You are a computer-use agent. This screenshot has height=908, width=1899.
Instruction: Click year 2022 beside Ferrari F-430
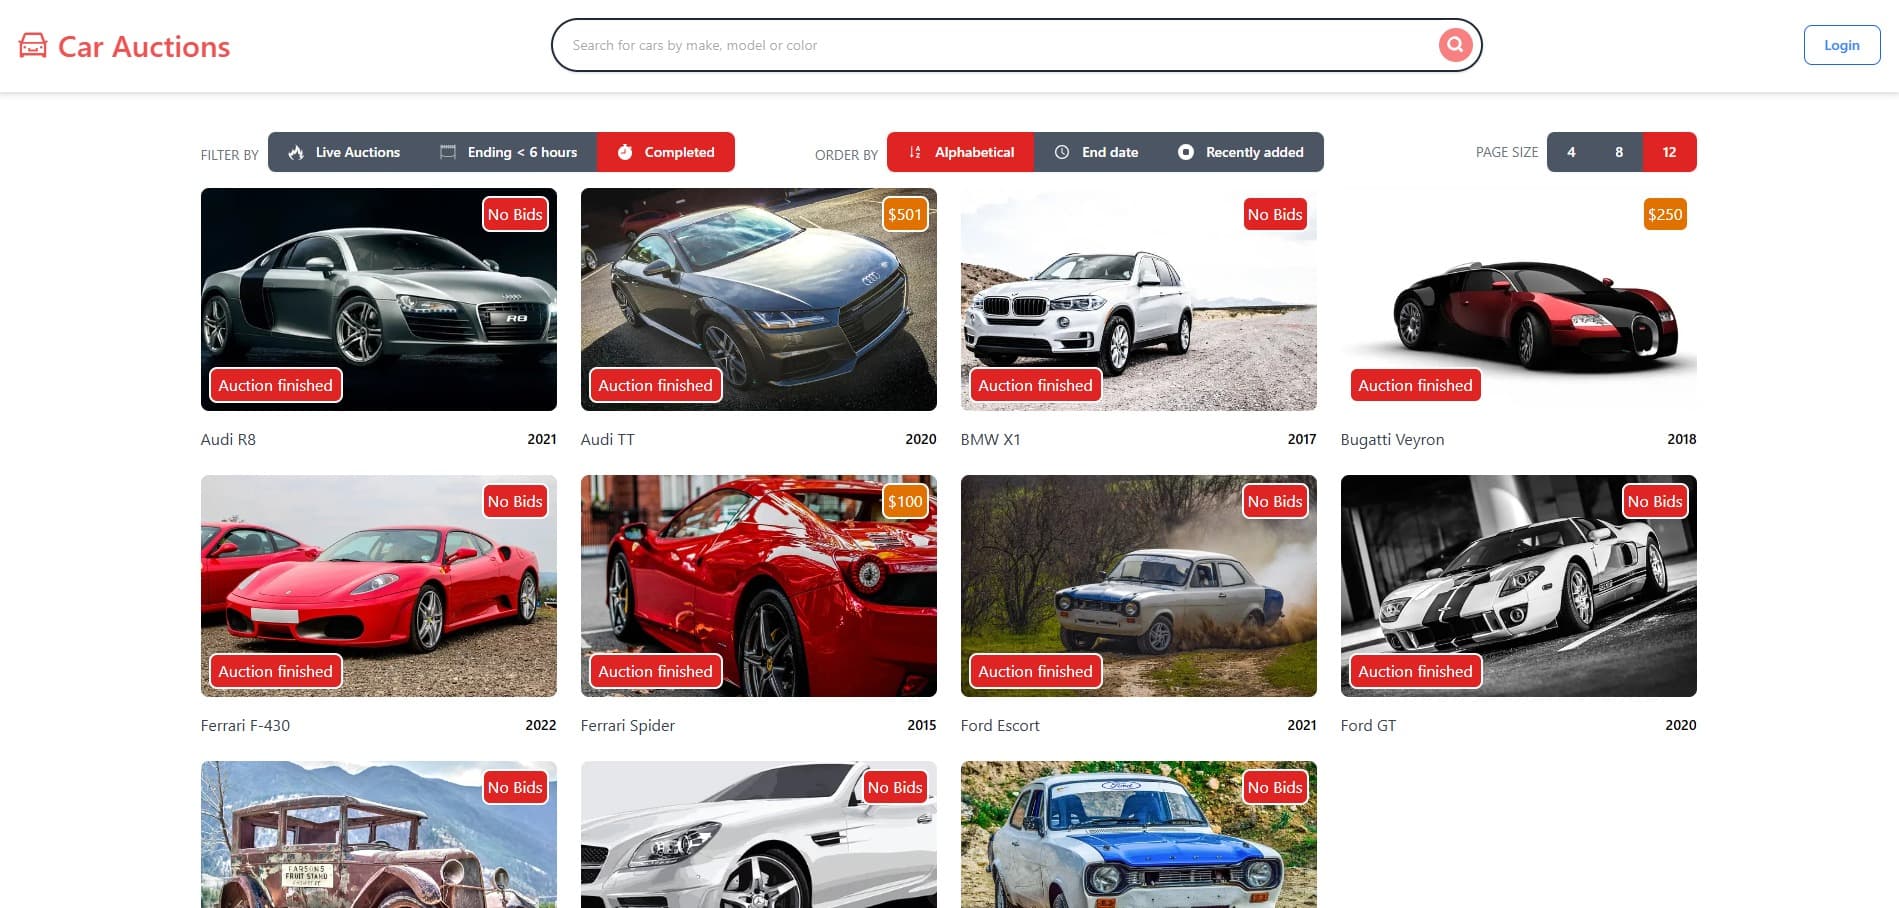541,725
